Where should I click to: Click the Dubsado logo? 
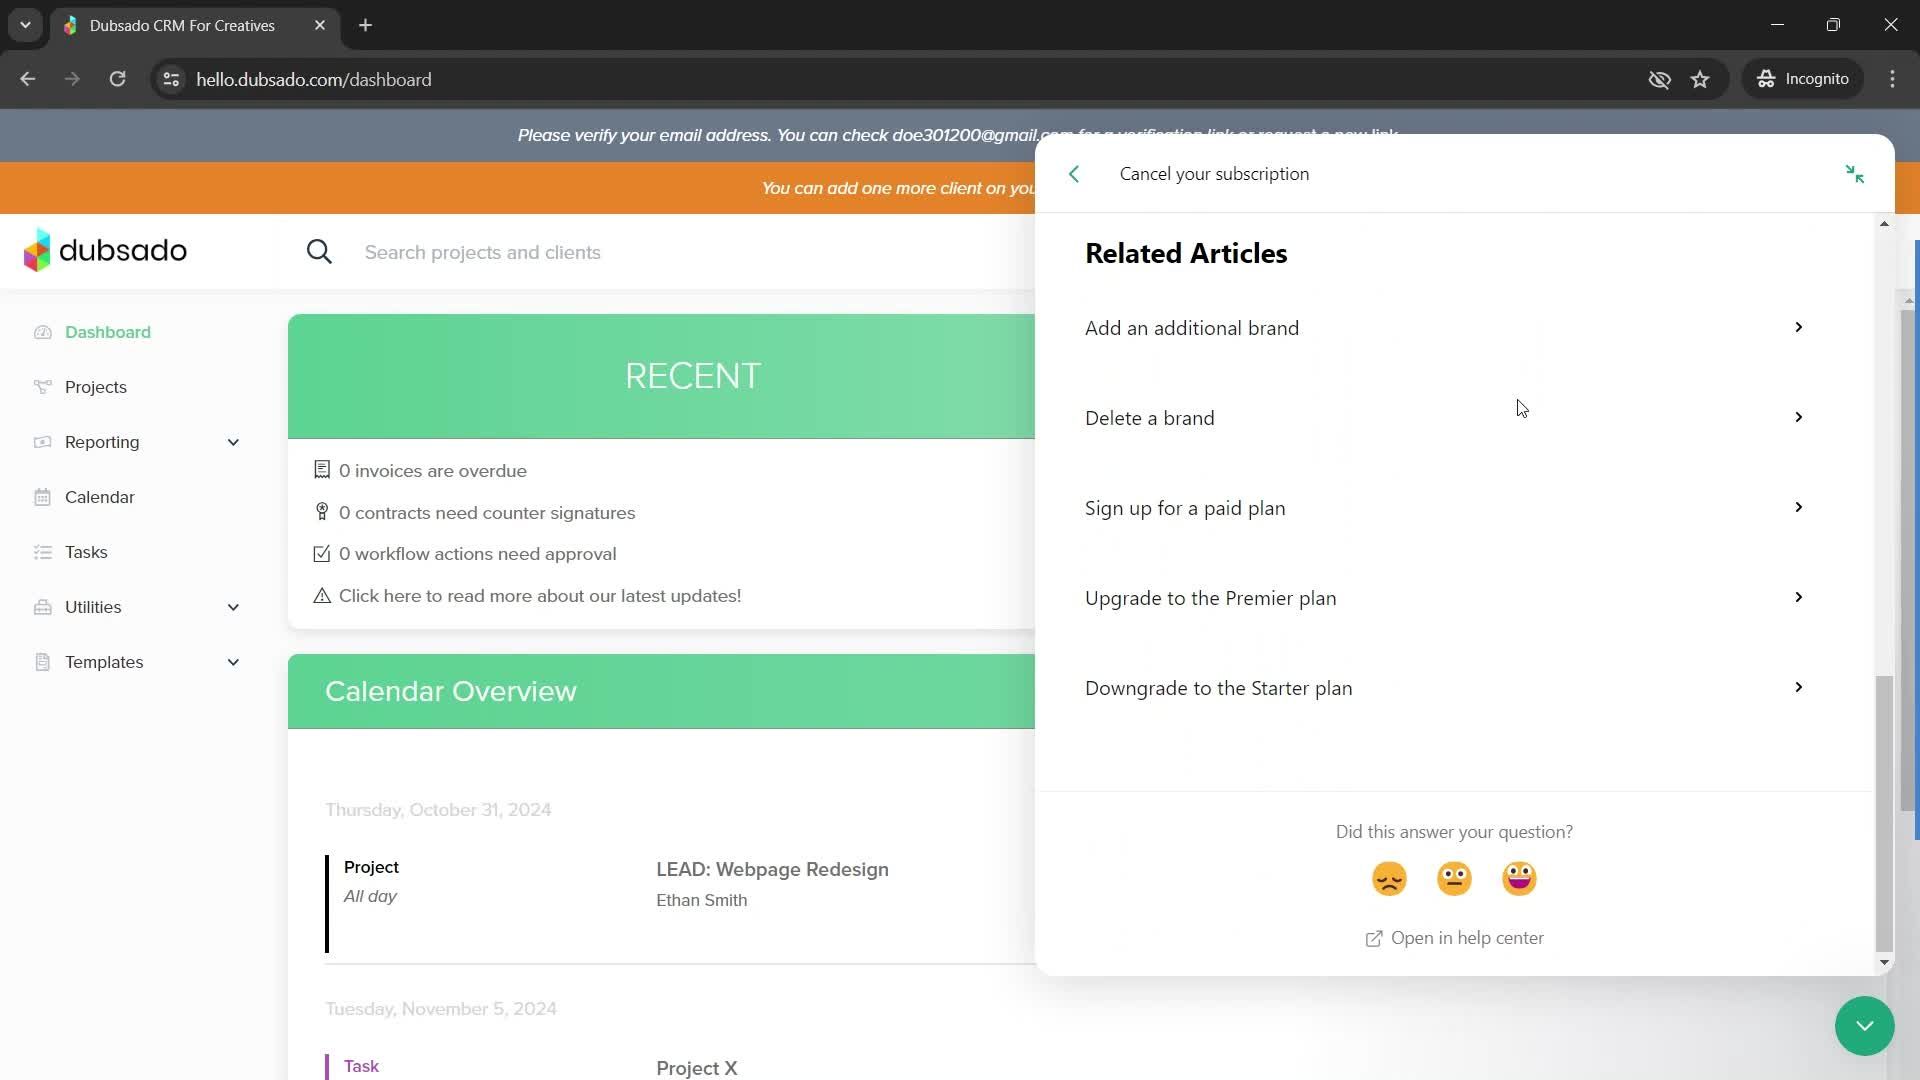105,250
